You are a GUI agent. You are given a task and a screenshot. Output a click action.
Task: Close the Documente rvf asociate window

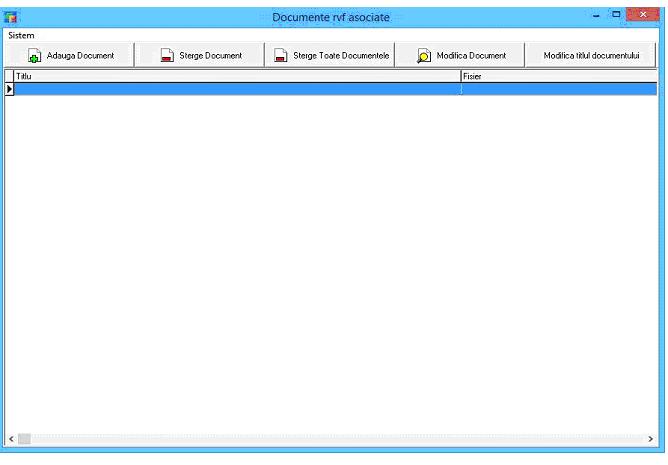point(642,15)
